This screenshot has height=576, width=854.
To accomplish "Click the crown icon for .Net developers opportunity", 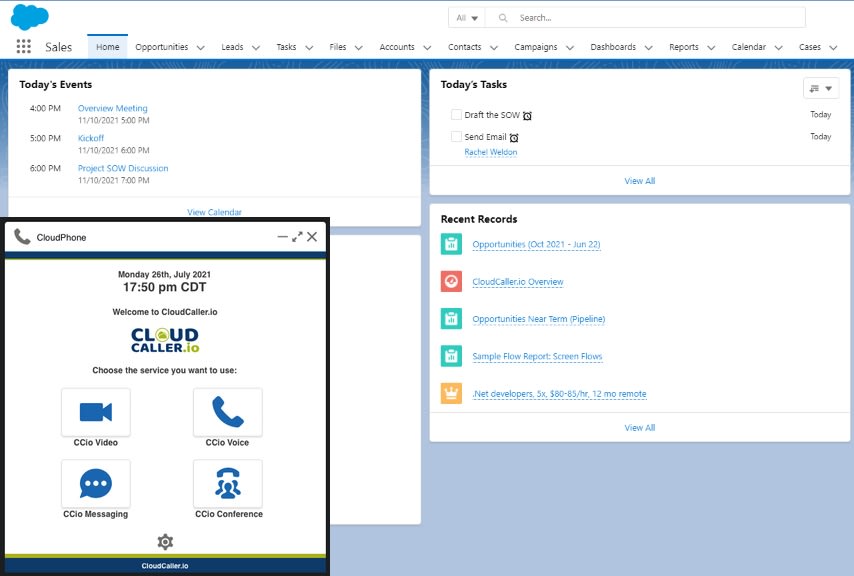I will (x=451, y=393).
